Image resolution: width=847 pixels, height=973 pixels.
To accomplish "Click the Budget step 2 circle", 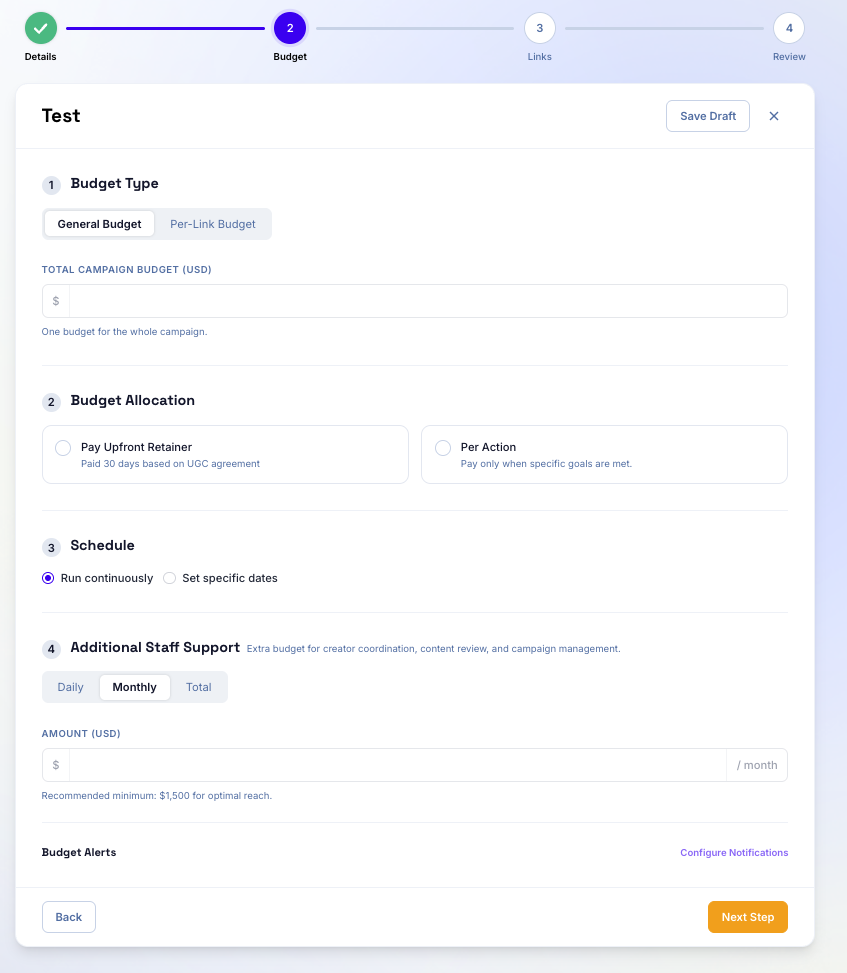I will click(x=290, y=29).
